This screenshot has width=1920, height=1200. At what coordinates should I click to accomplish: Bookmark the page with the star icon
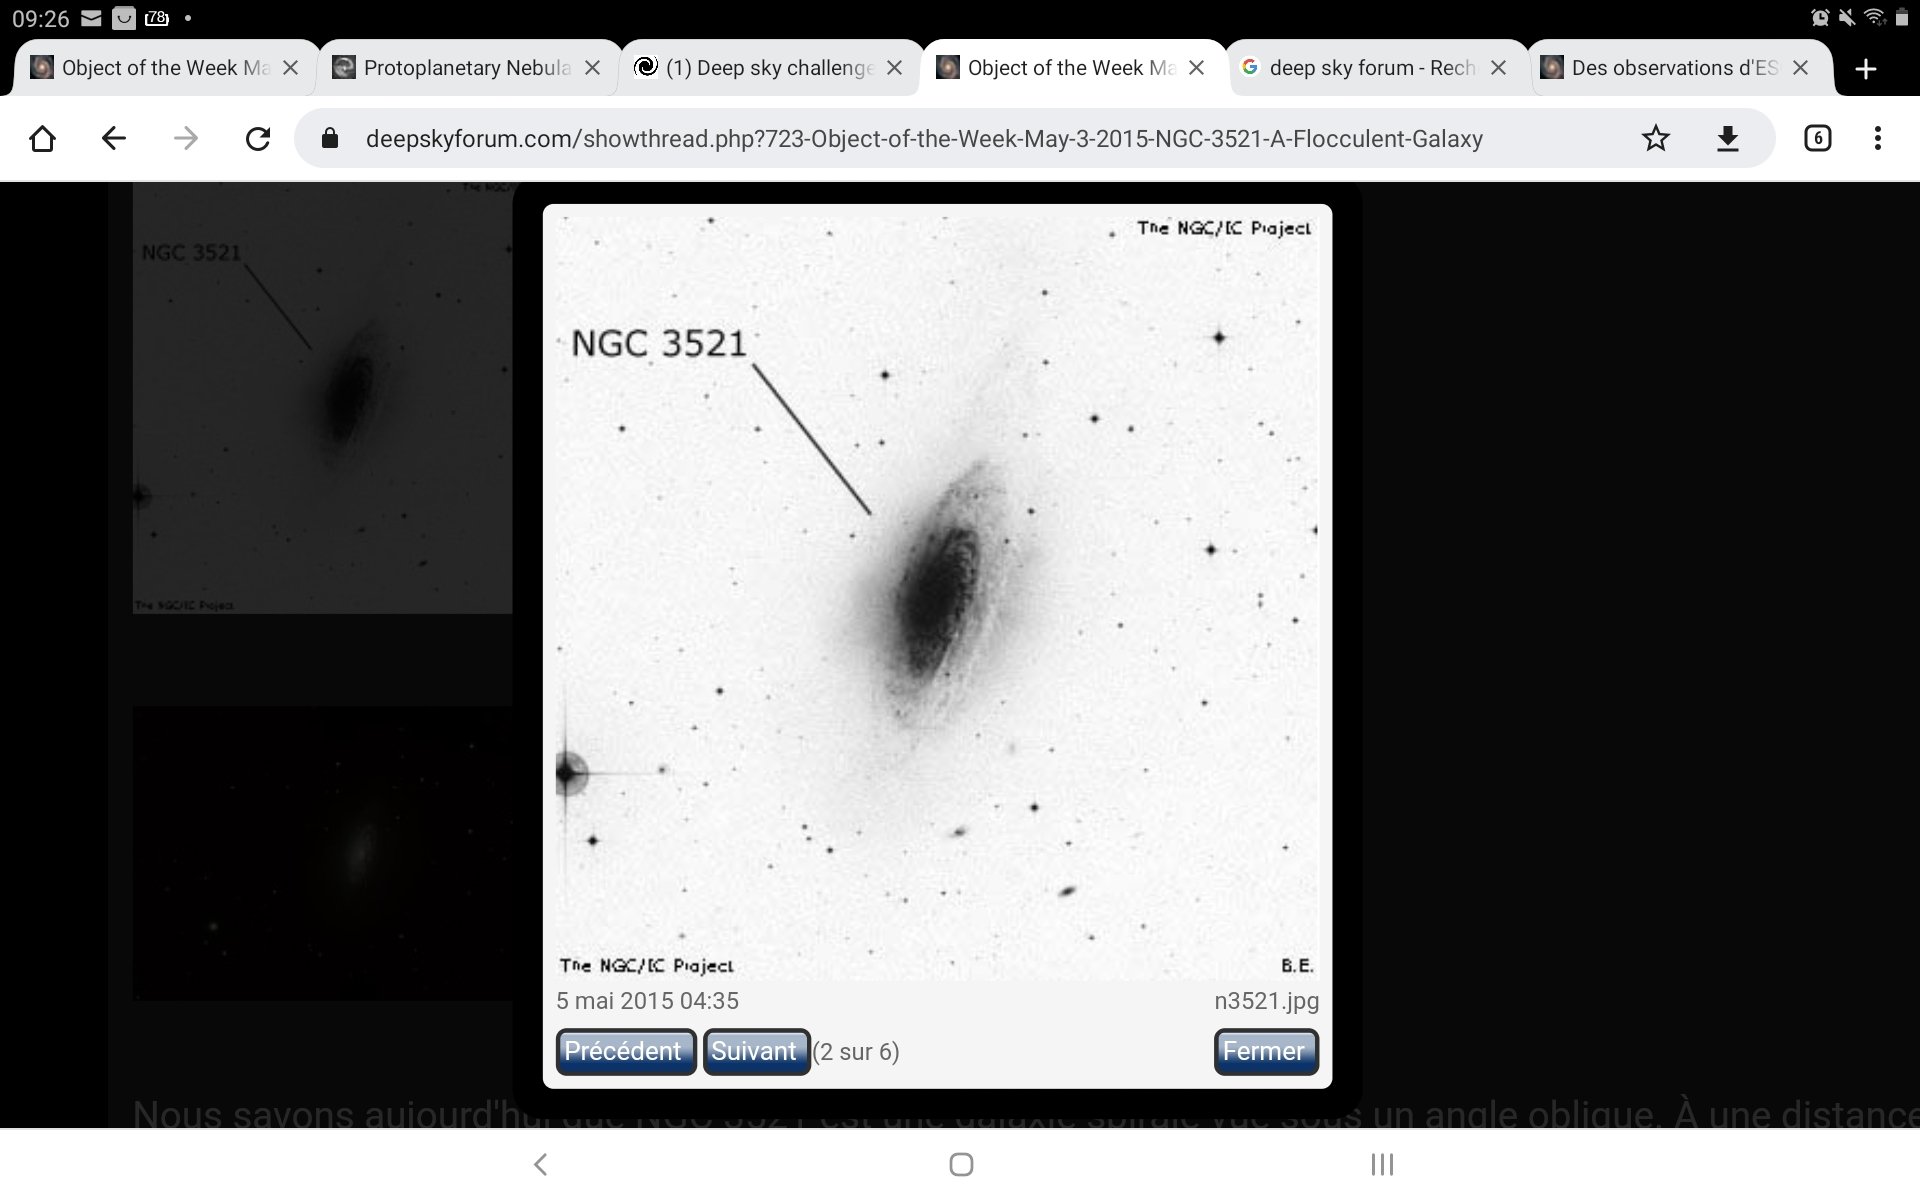[x=1656, y=138]
